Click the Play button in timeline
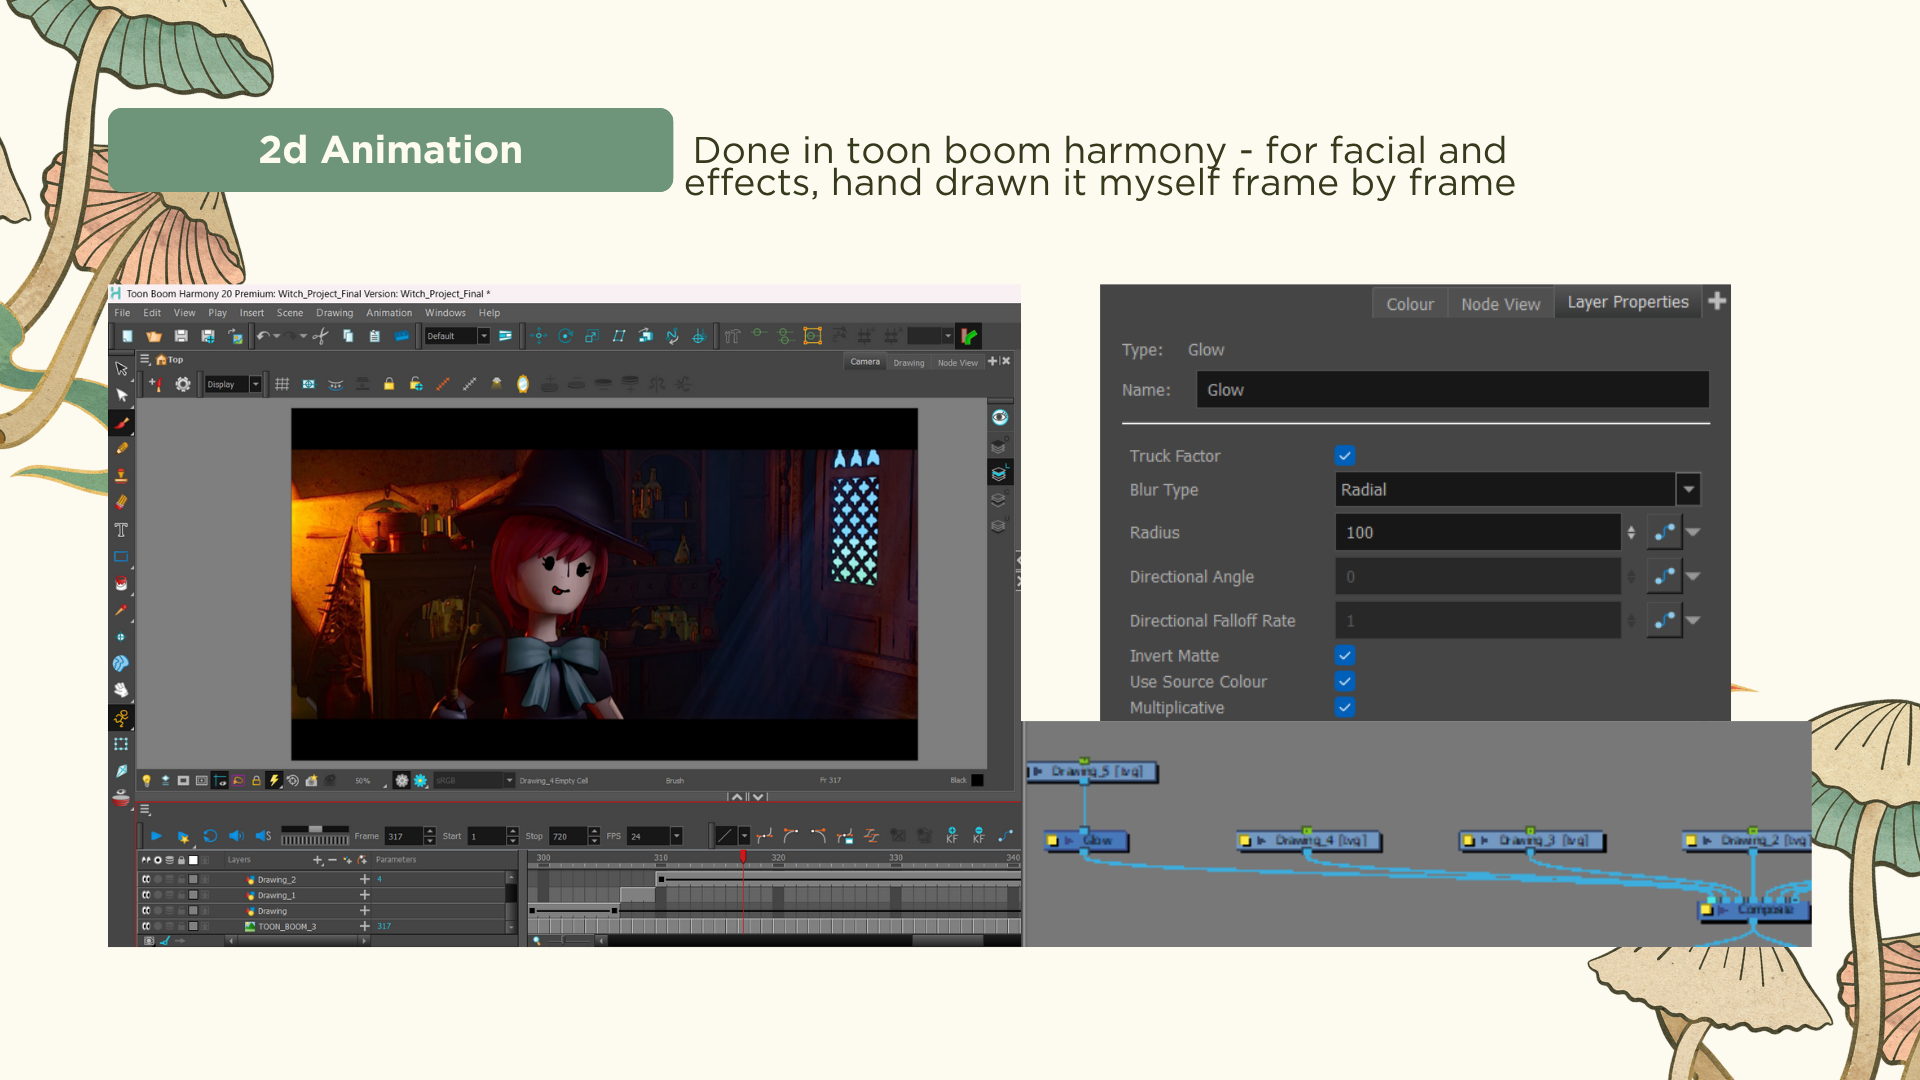Image resolution: width=1920 pixels, height=1080 pixels. coord(156,836)
